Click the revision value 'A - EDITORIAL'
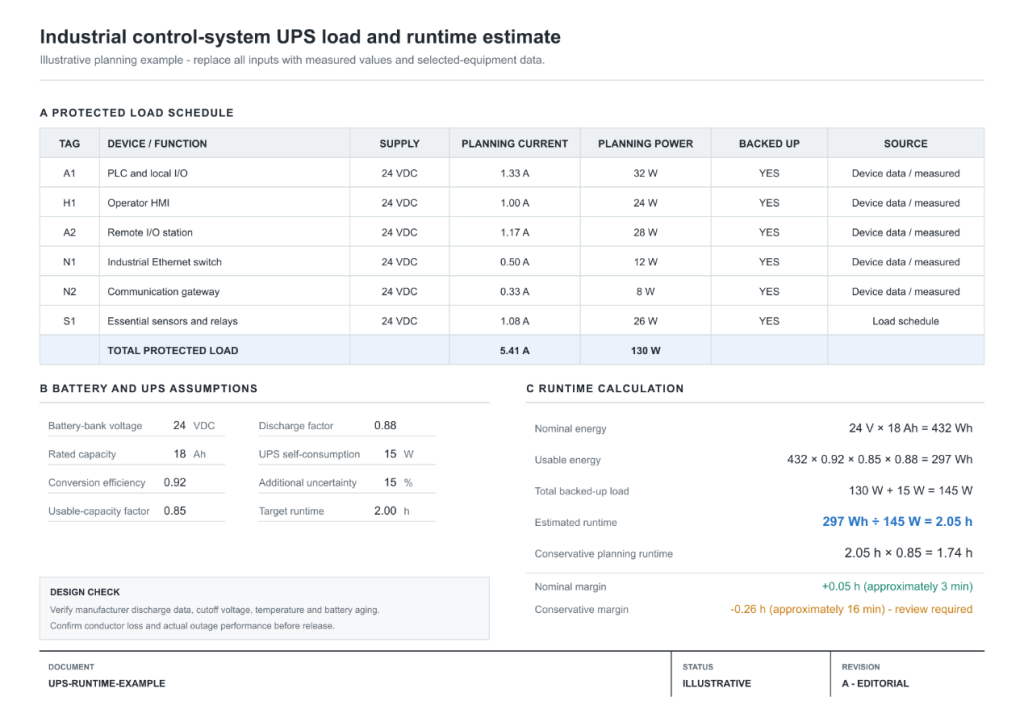Image resolution: width=1024 pixels, height=705 pixels. click(x=875, y=683)
